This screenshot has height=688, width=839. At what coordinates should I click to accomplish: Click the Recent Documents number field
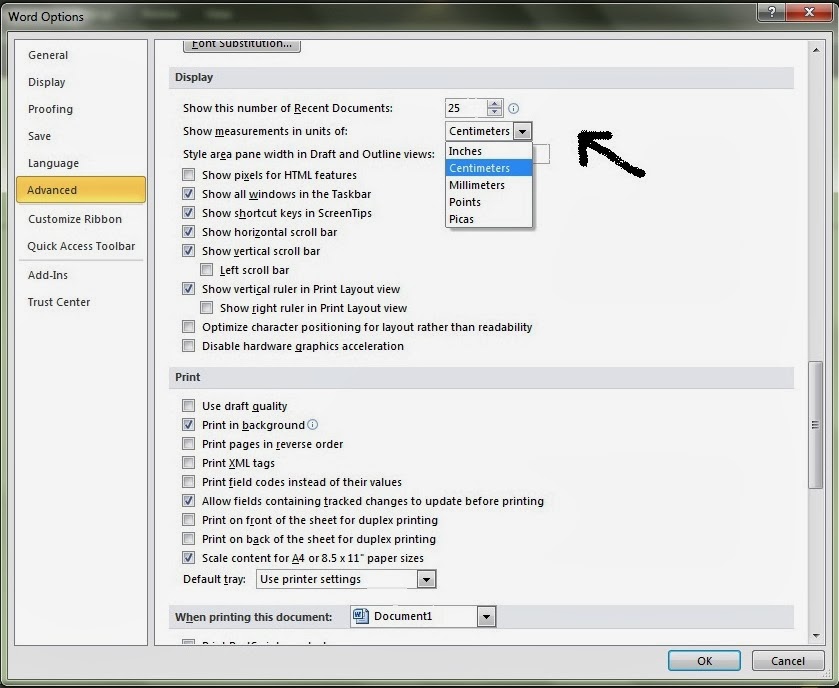coord(466,108)
